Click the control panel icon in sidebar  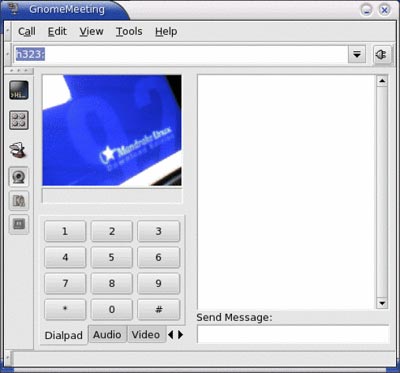pyautogui.click(x=19, y=120)
